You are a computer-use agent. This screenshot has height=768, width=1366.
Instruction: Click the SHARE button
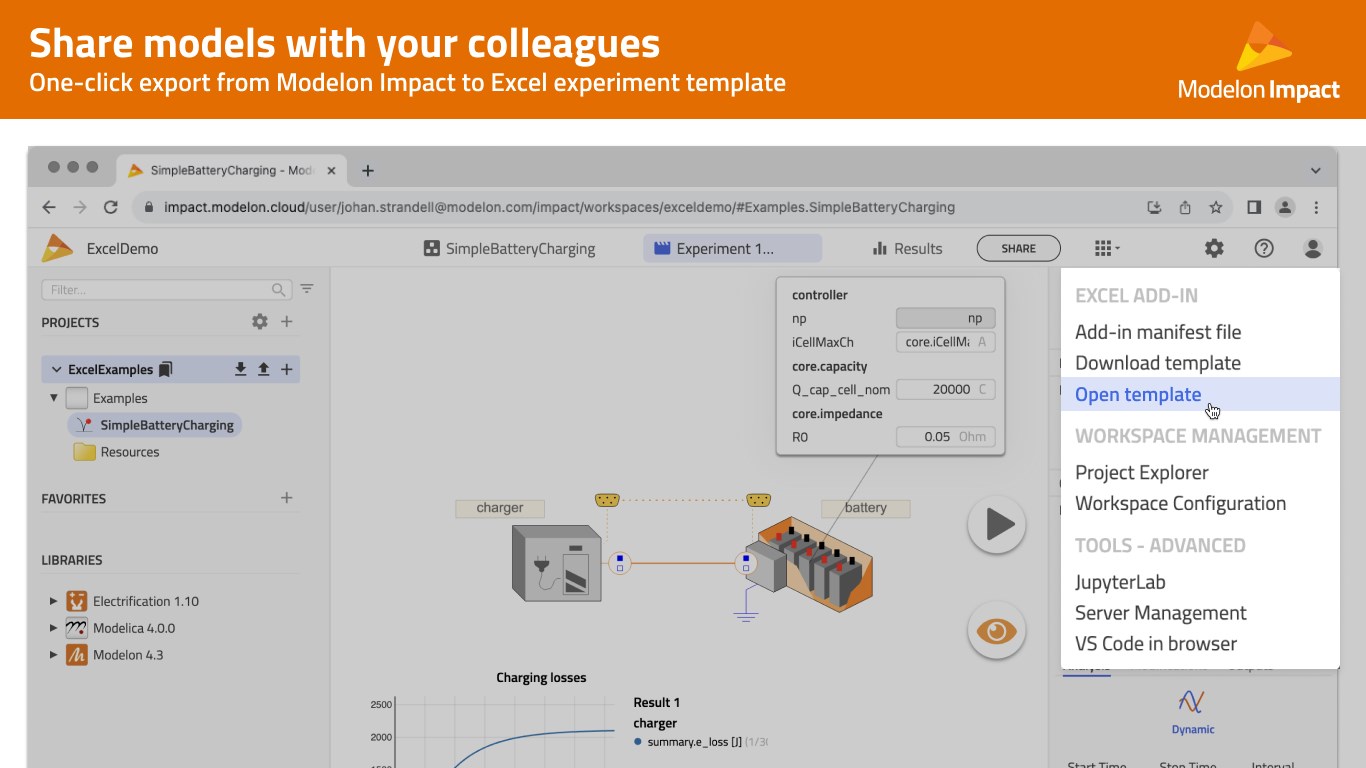tap(1019, 248)
